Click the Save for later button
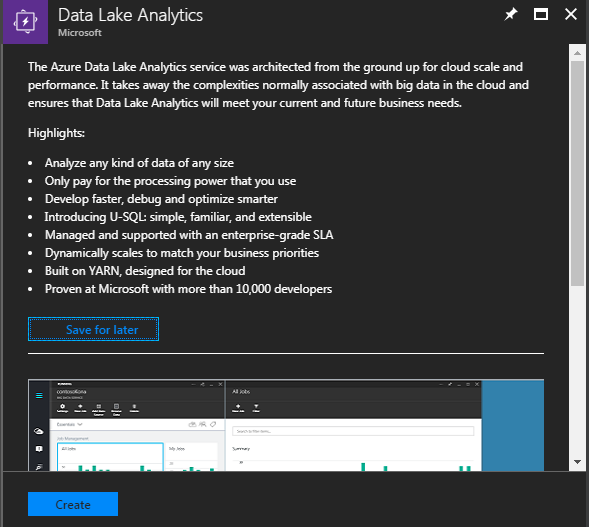589x527 pixels. [94, 329]
